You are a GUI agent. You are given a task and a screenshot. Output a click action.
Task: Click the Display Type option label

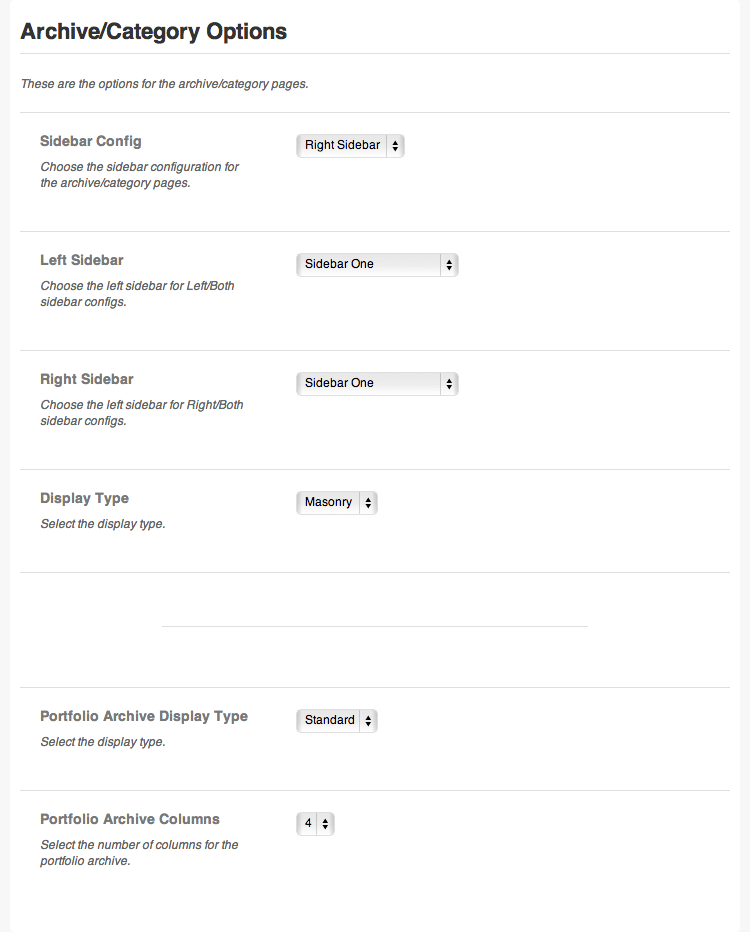point(85,499)
